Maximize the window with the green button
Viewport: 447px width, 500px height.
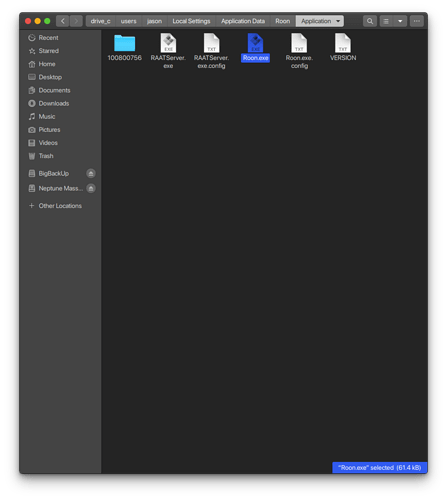(47, 21)
